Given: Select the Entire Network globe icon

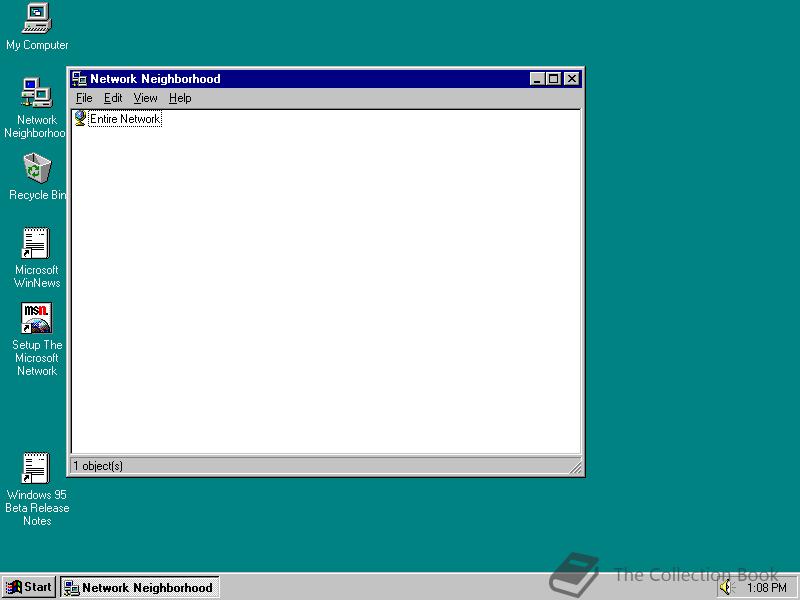Looking at the screenshot, I should (80, 118).
